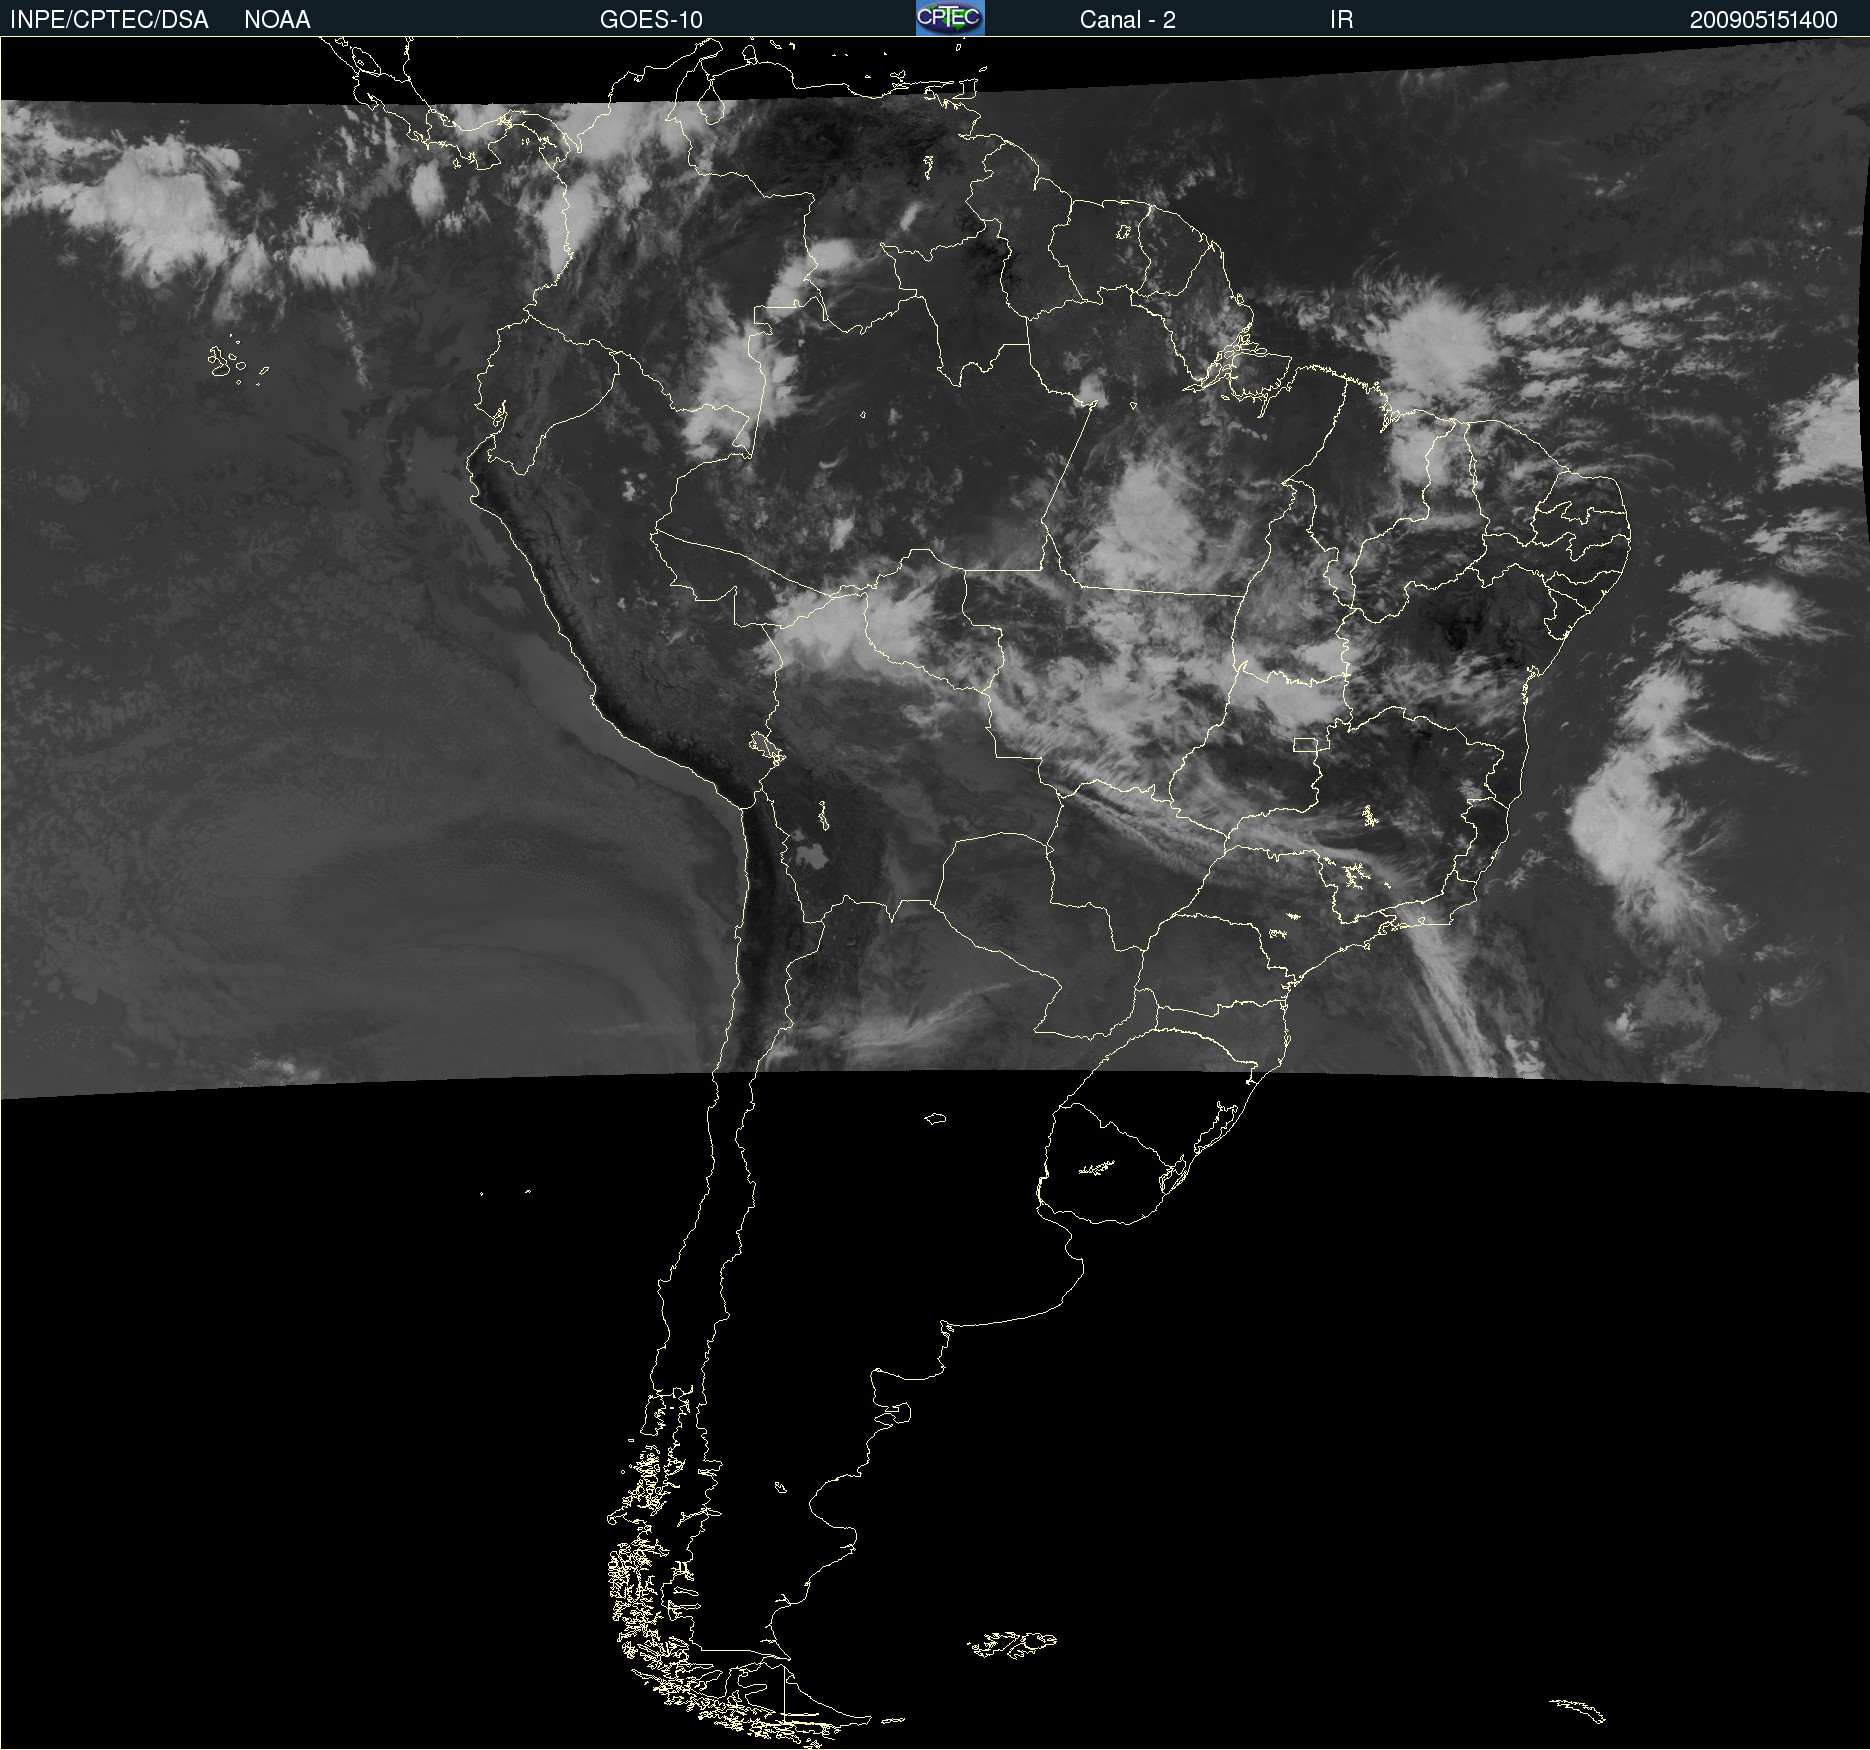Click the CPTEC logo icon
This screenshot has height=1750, width=1870.
click(x=950, y=18)
